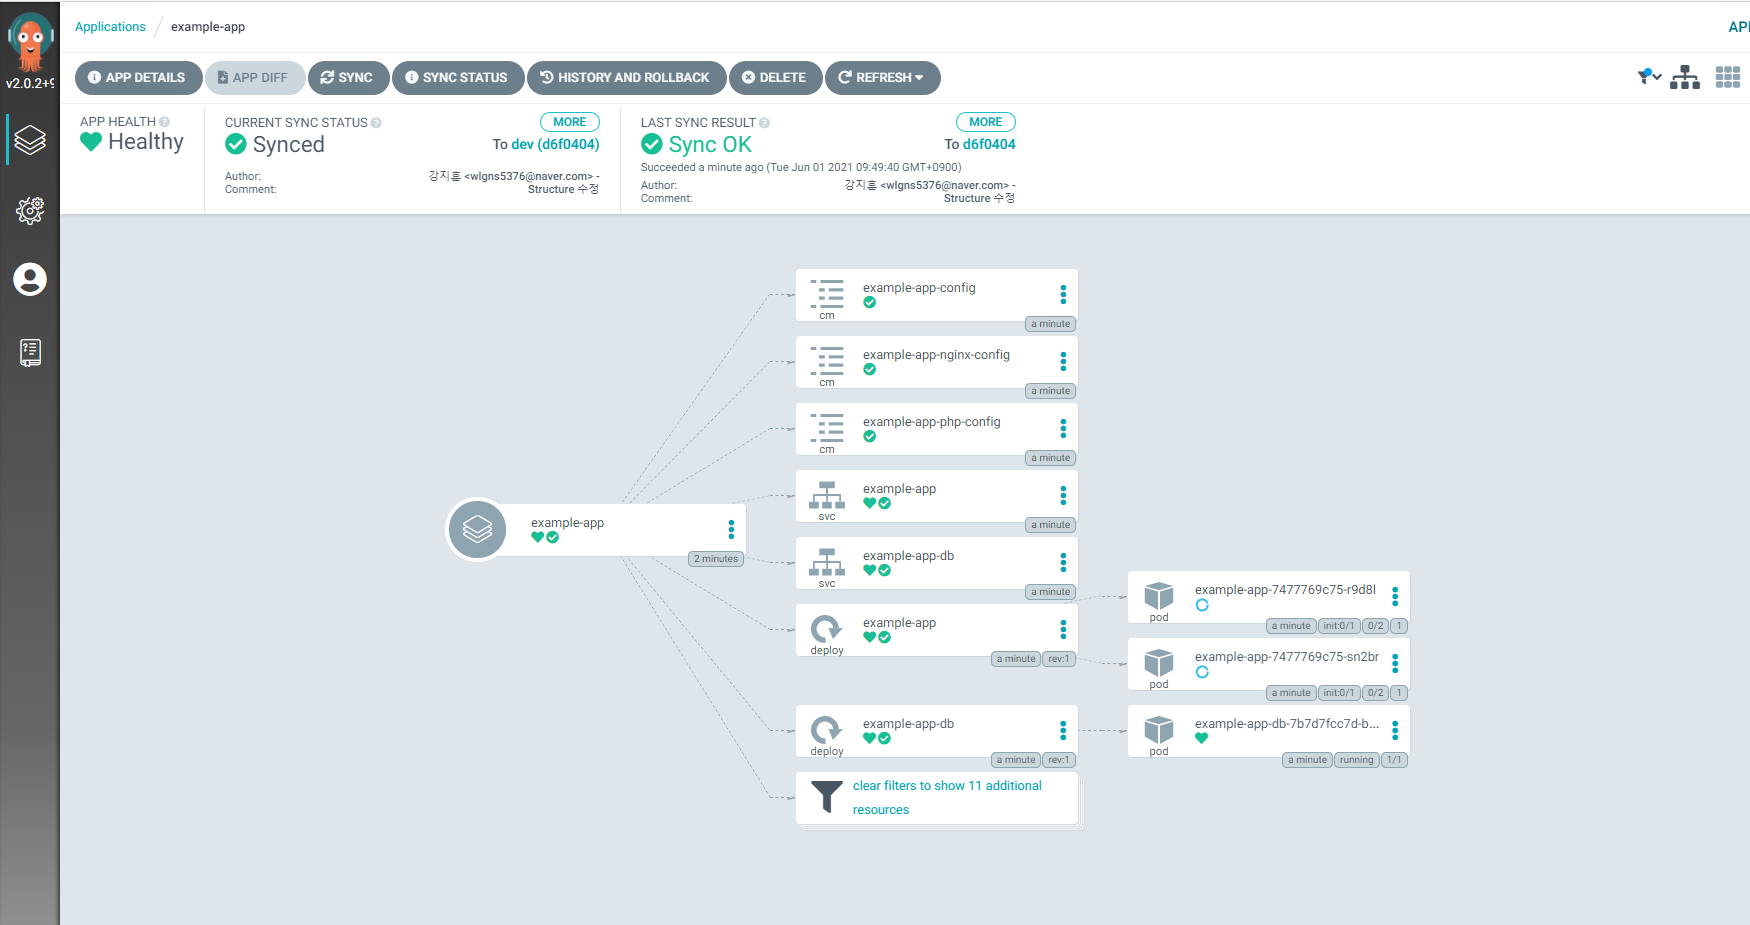Viewport: 1750px width, 925px height.
Task: Open the User Info icon in sidebar
Action: (x=30, y=279)
